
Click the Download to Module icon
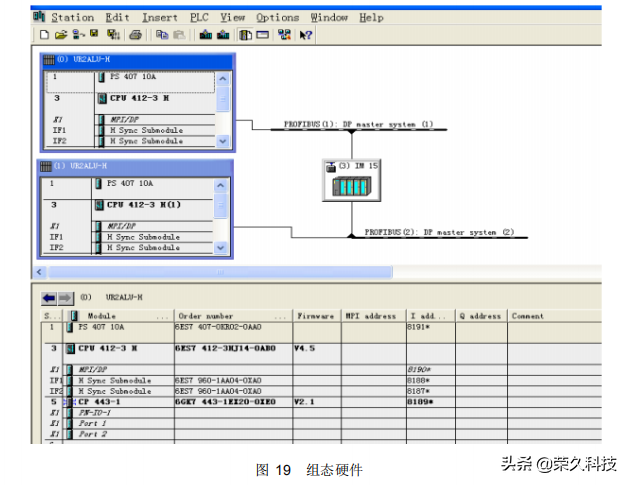[x=205, y=35]
